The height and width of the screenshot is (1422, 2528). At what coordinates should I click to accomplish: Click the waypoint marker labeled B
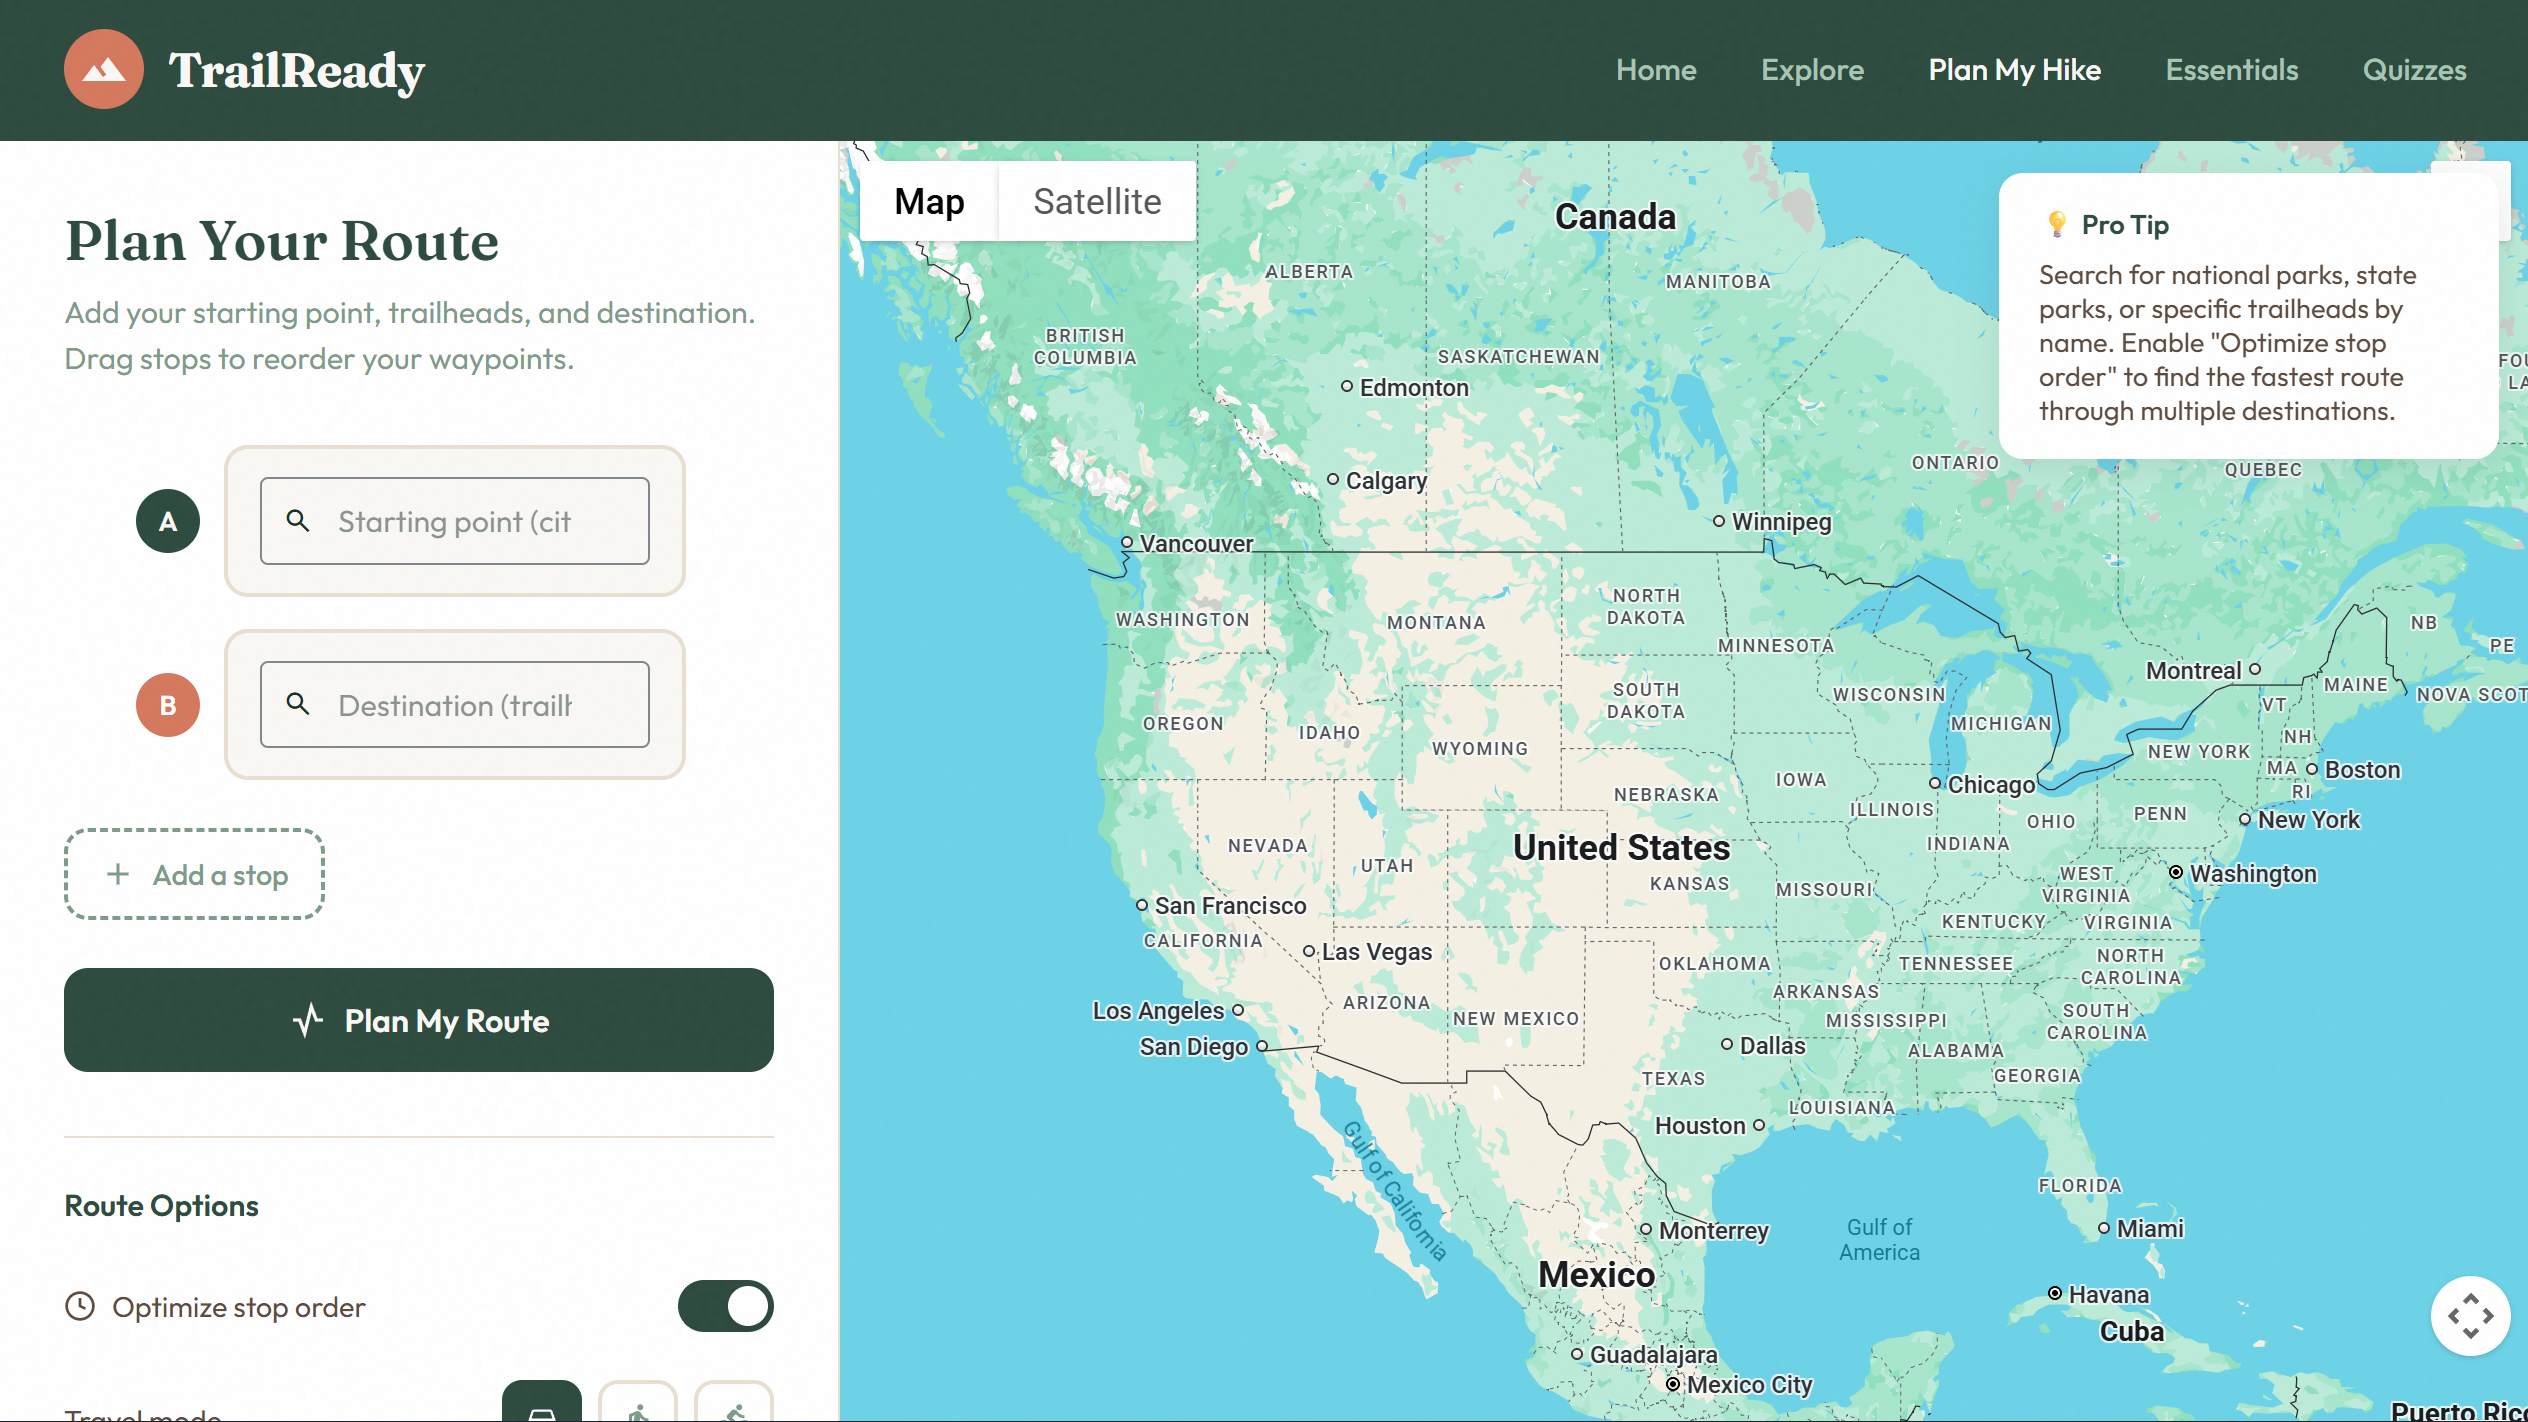click(167, 705)
